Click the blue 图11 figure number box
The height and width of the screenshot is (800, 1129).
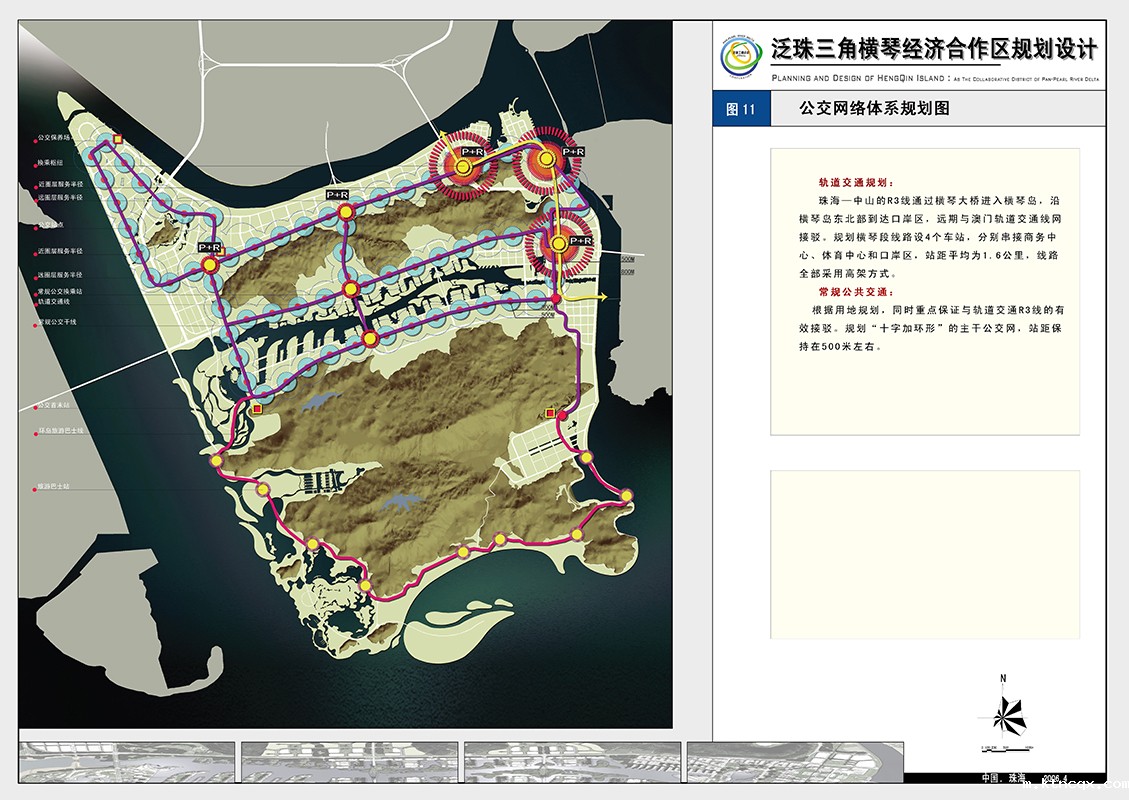click(741, 109)
